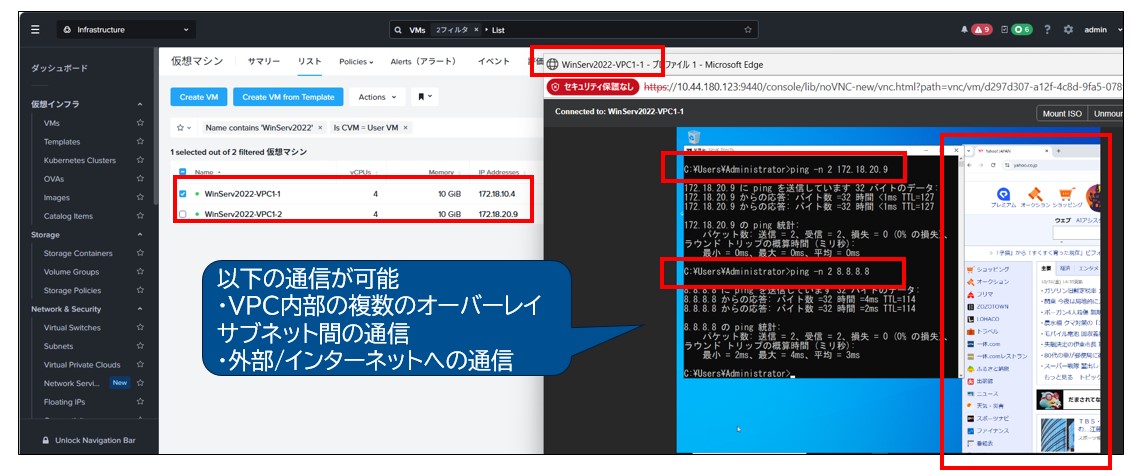Favorite the Templates sidebar item star
The width and height of the screenshot is (1141, 476).
(140, 142)
